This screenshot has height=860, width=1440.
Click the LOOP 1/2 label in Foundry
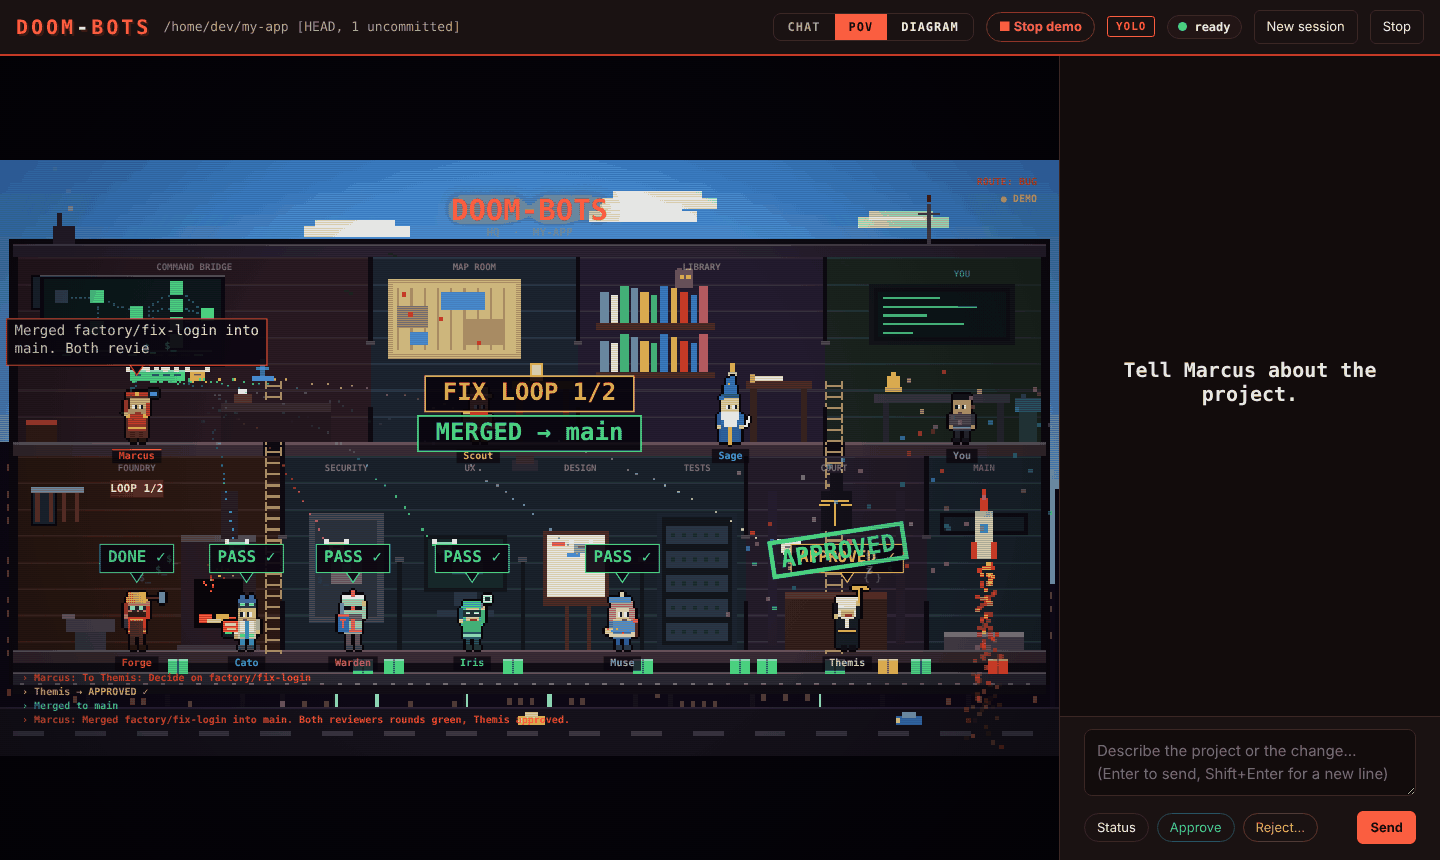pyautogui.click(x=137, y=488)
